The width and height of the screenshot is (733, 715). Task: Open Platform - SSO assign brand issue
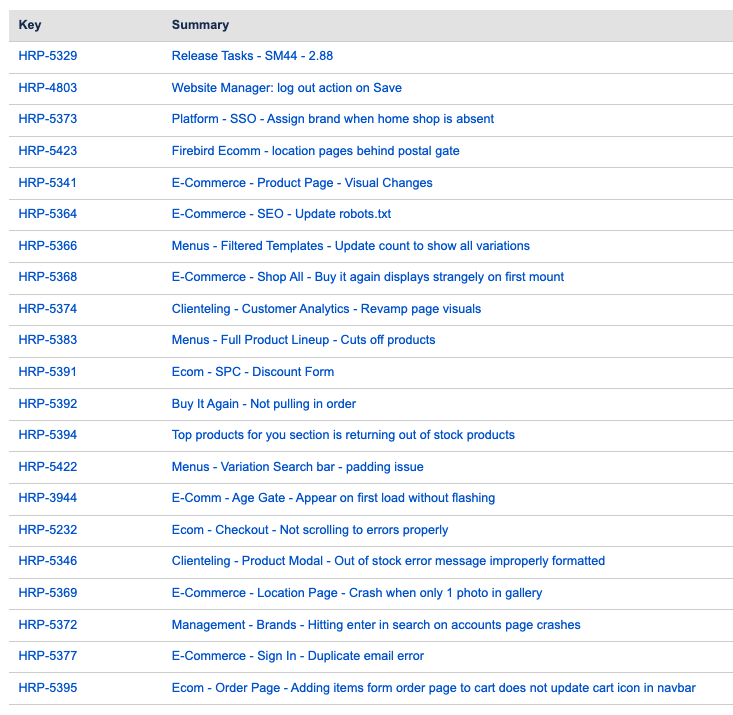coord(332,119)
